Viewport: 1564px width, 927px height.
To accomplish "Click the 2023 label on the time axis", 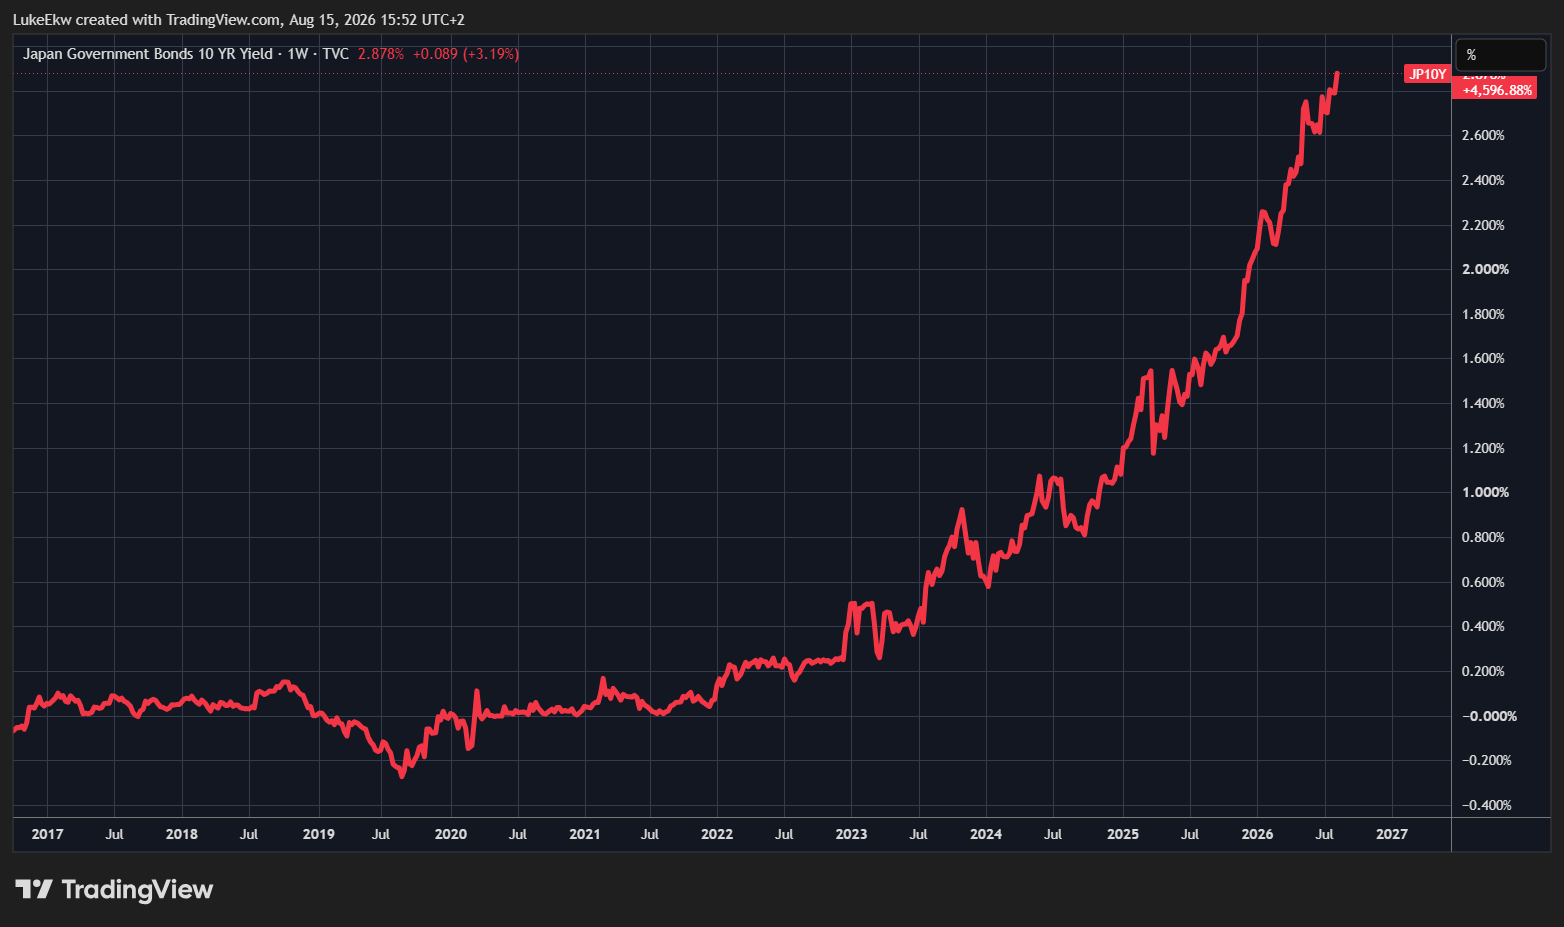I will pos(852,834).
